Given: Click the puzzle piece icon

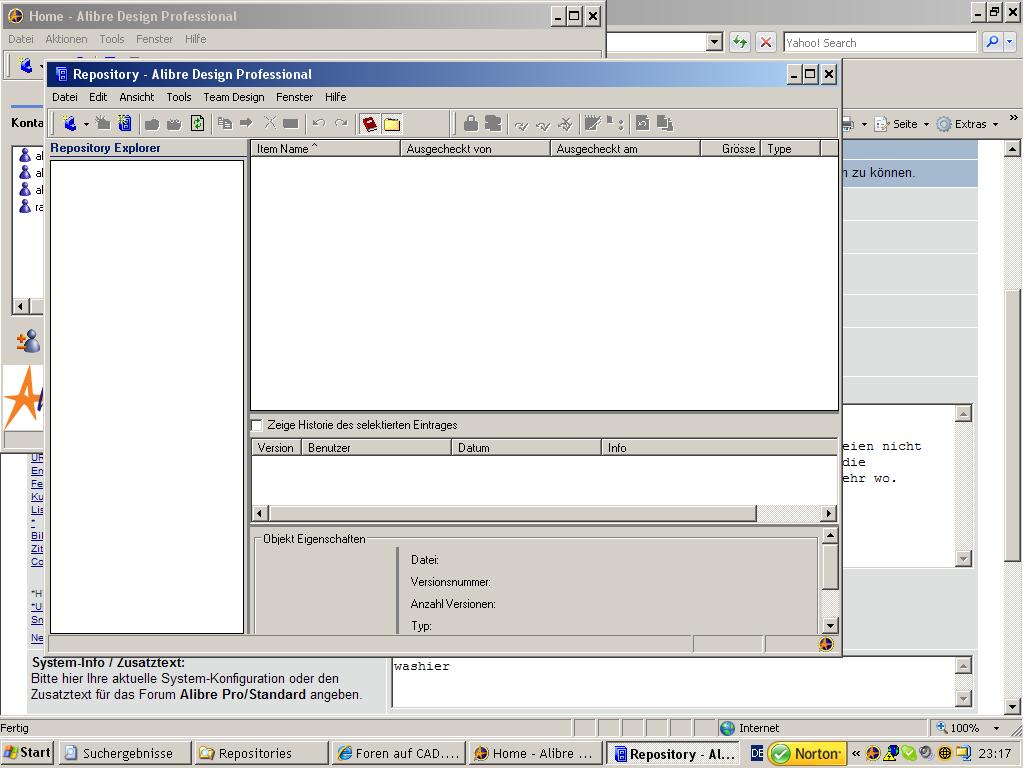Looking at the screenshot, I should (x=493, y=123).
